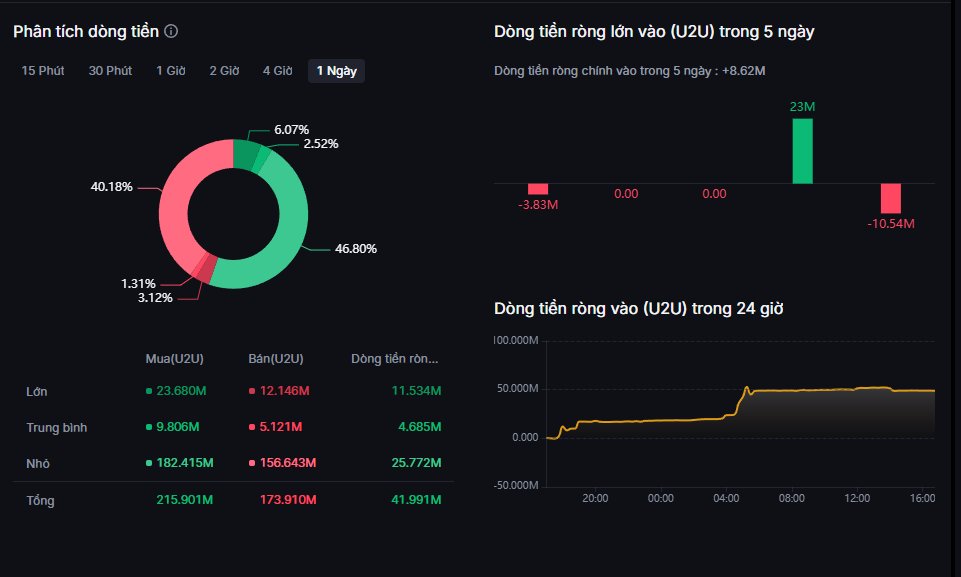Click the 2.52% donut label
This screenshot has height=577, width=961.
click(321, 144)
